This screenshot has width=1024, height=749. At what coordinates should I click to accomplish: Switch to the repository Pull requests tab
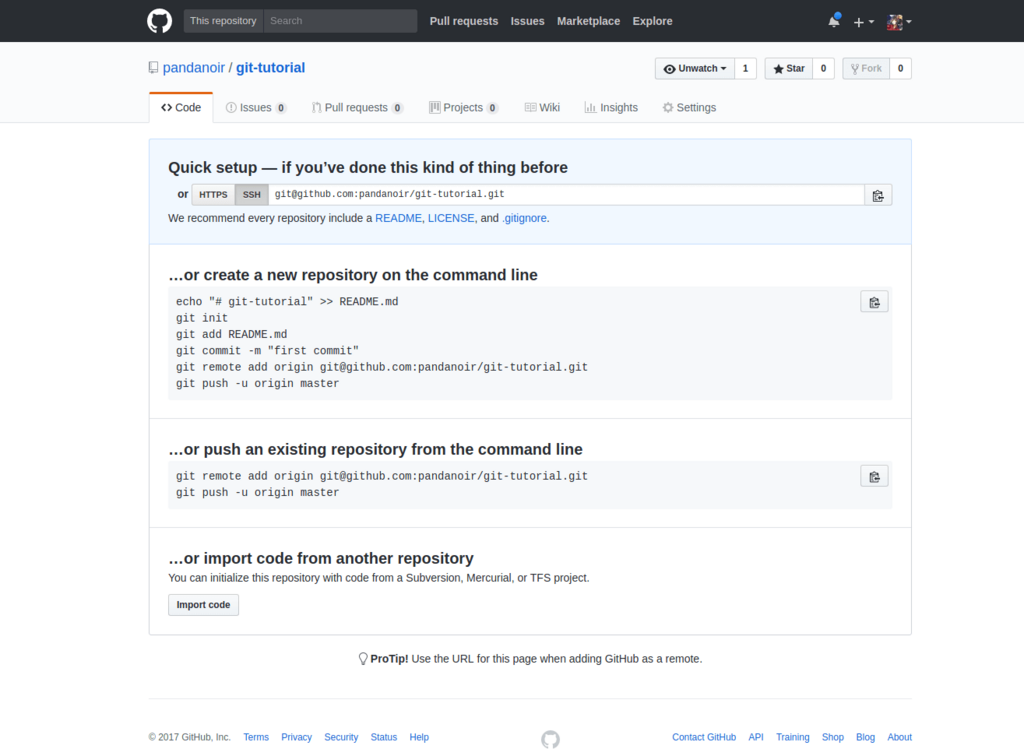click(357, 108)
